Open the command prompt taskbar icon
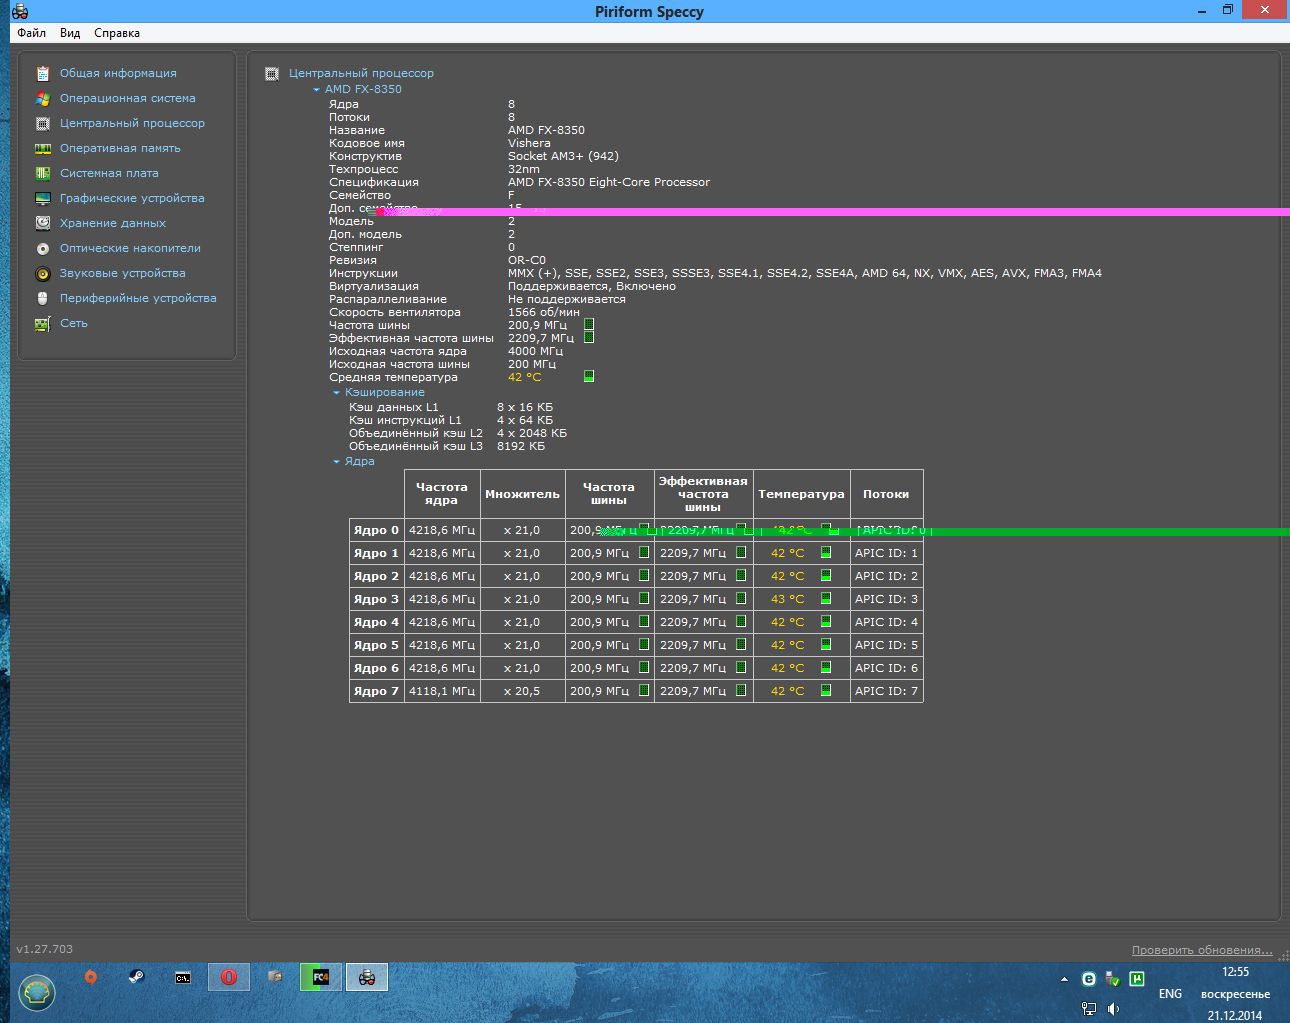The height and width of the screenshot is (1023, 1290). (183, 978)
